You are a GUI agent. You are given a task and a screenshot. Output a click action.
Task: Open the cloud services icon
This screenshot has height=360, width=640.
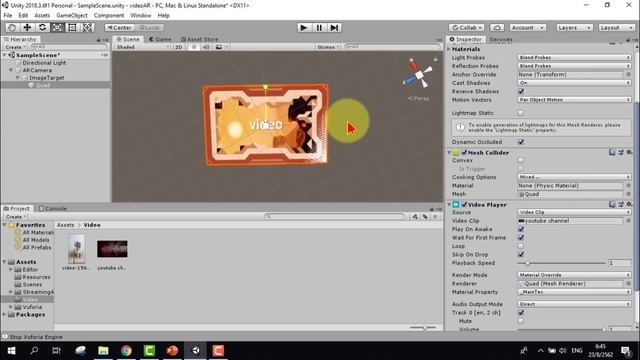(x=497, y=27)
